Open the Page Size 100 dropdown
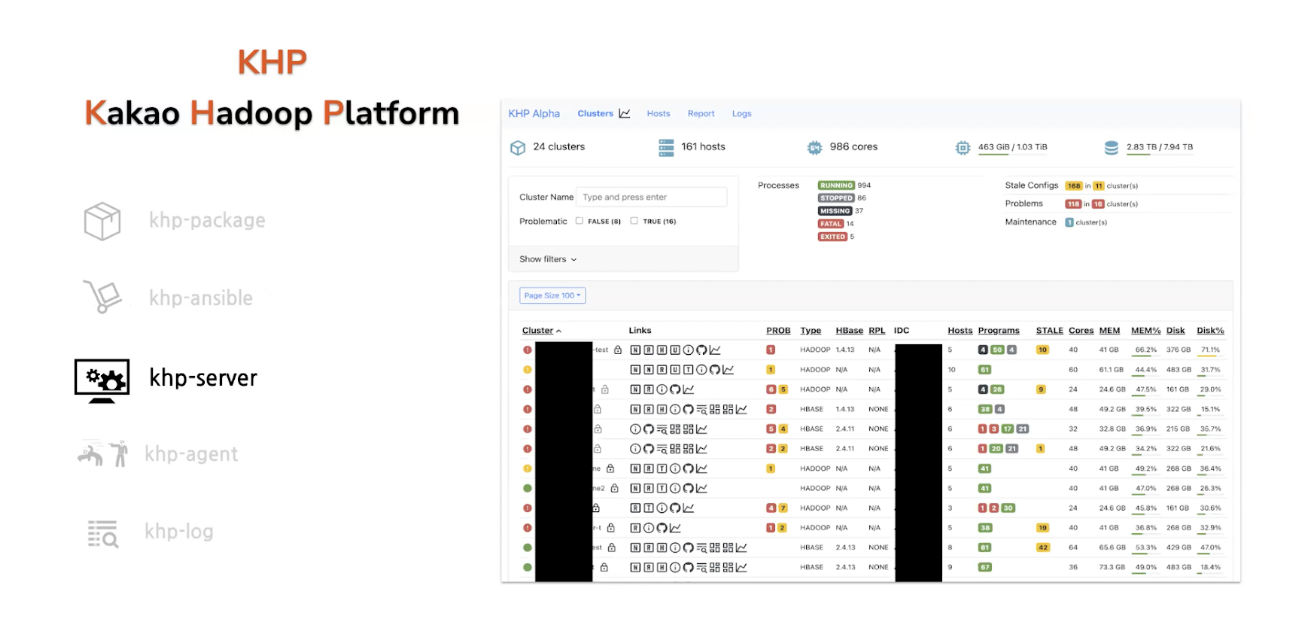This screenshot has width=1306, height=626. [x=552, y=295]
